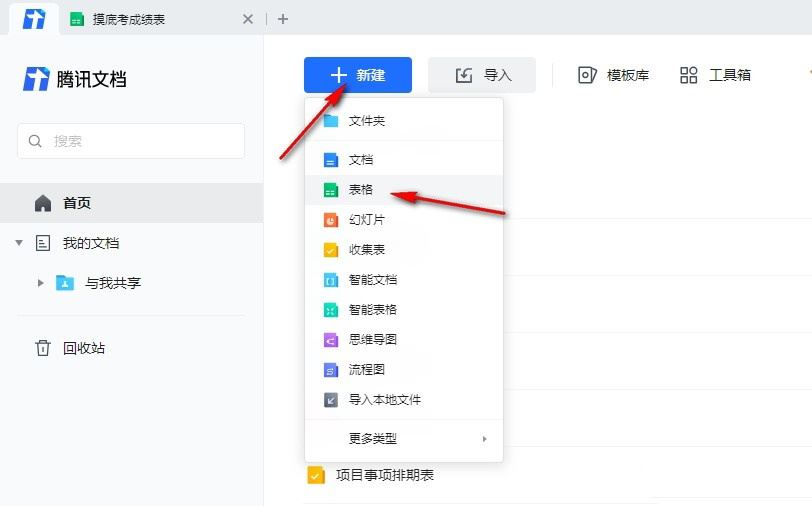Click the yellow form icon for 收集表
Screen dimensions: 812x506
(x=331, y=250)
